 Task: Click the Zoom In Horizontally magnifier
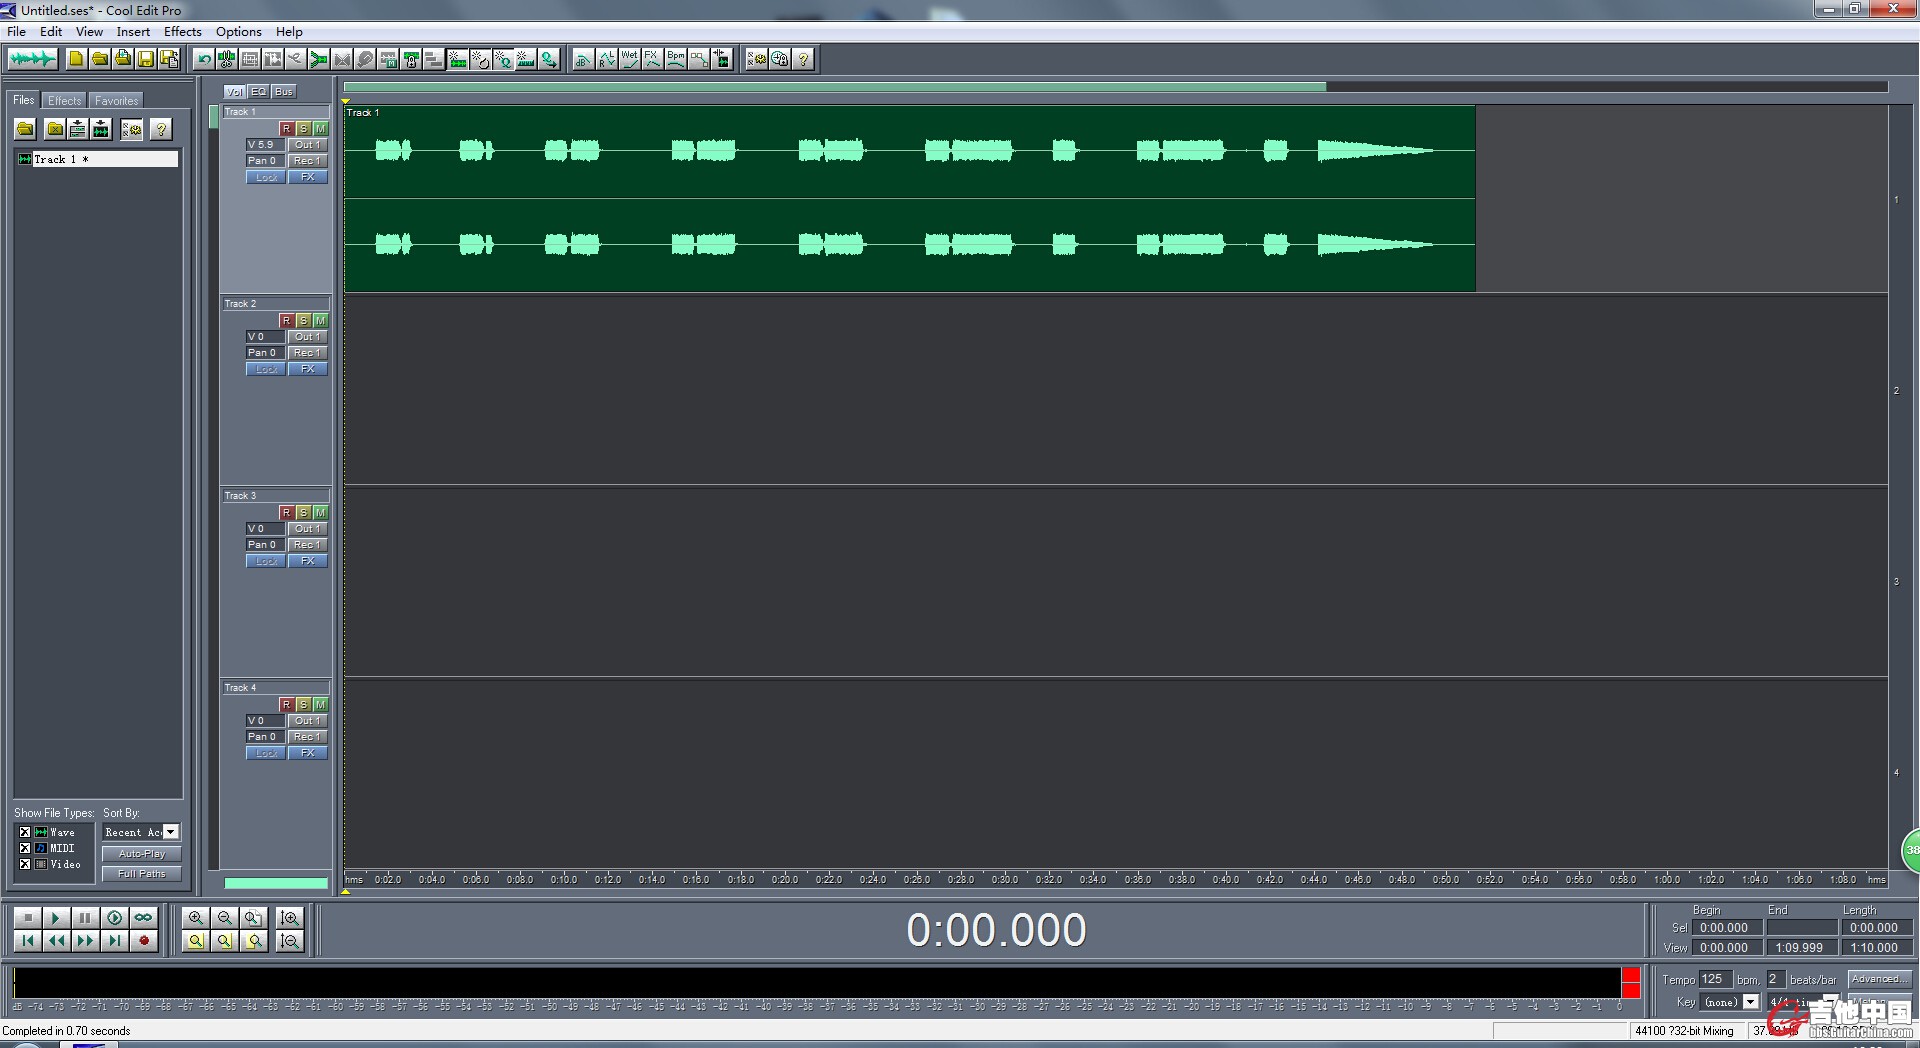(196, 917)
